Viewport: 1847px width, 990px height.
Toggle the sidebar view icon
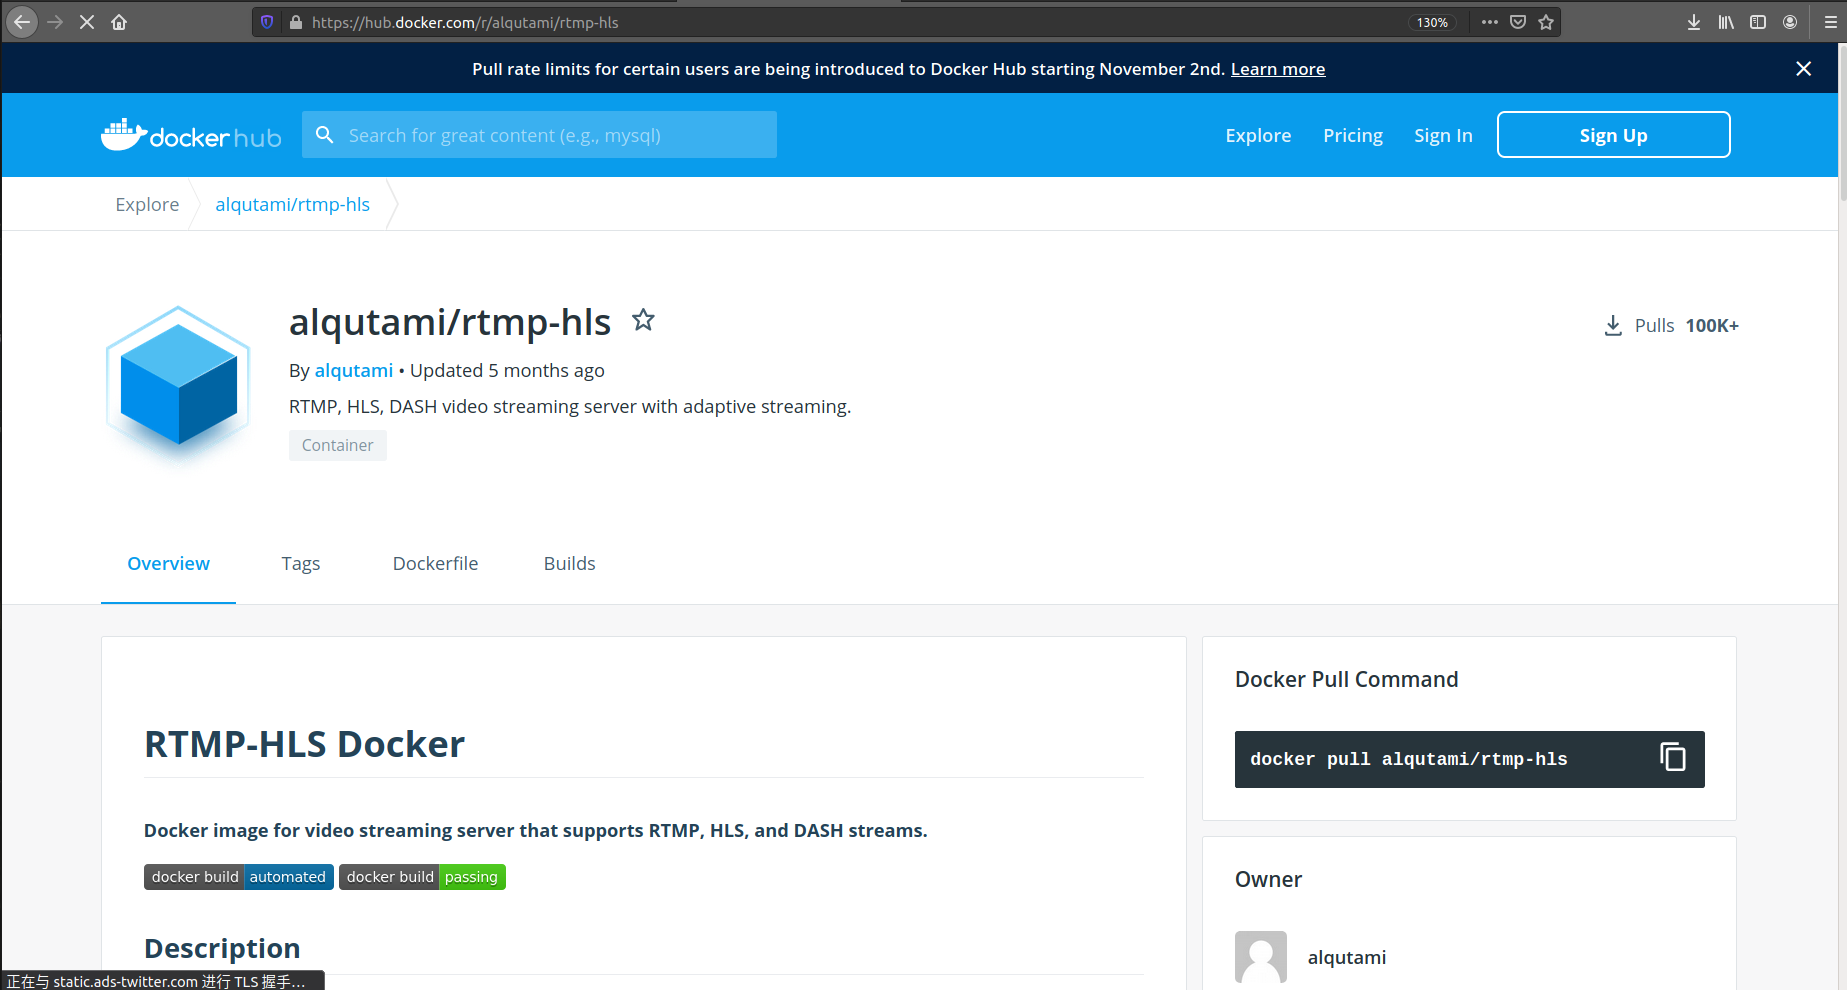tap(1758, 22)
